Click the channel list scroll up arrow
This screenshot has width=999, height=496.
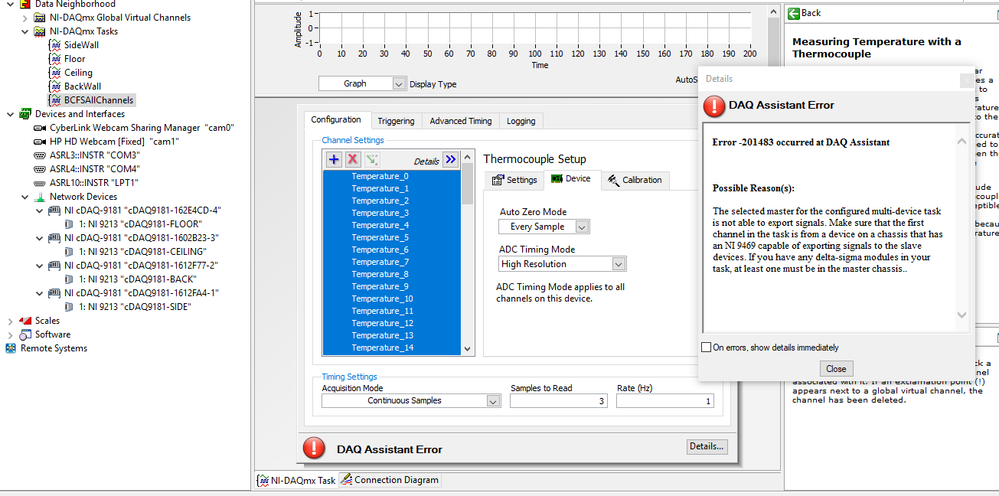tap(468, 157)
